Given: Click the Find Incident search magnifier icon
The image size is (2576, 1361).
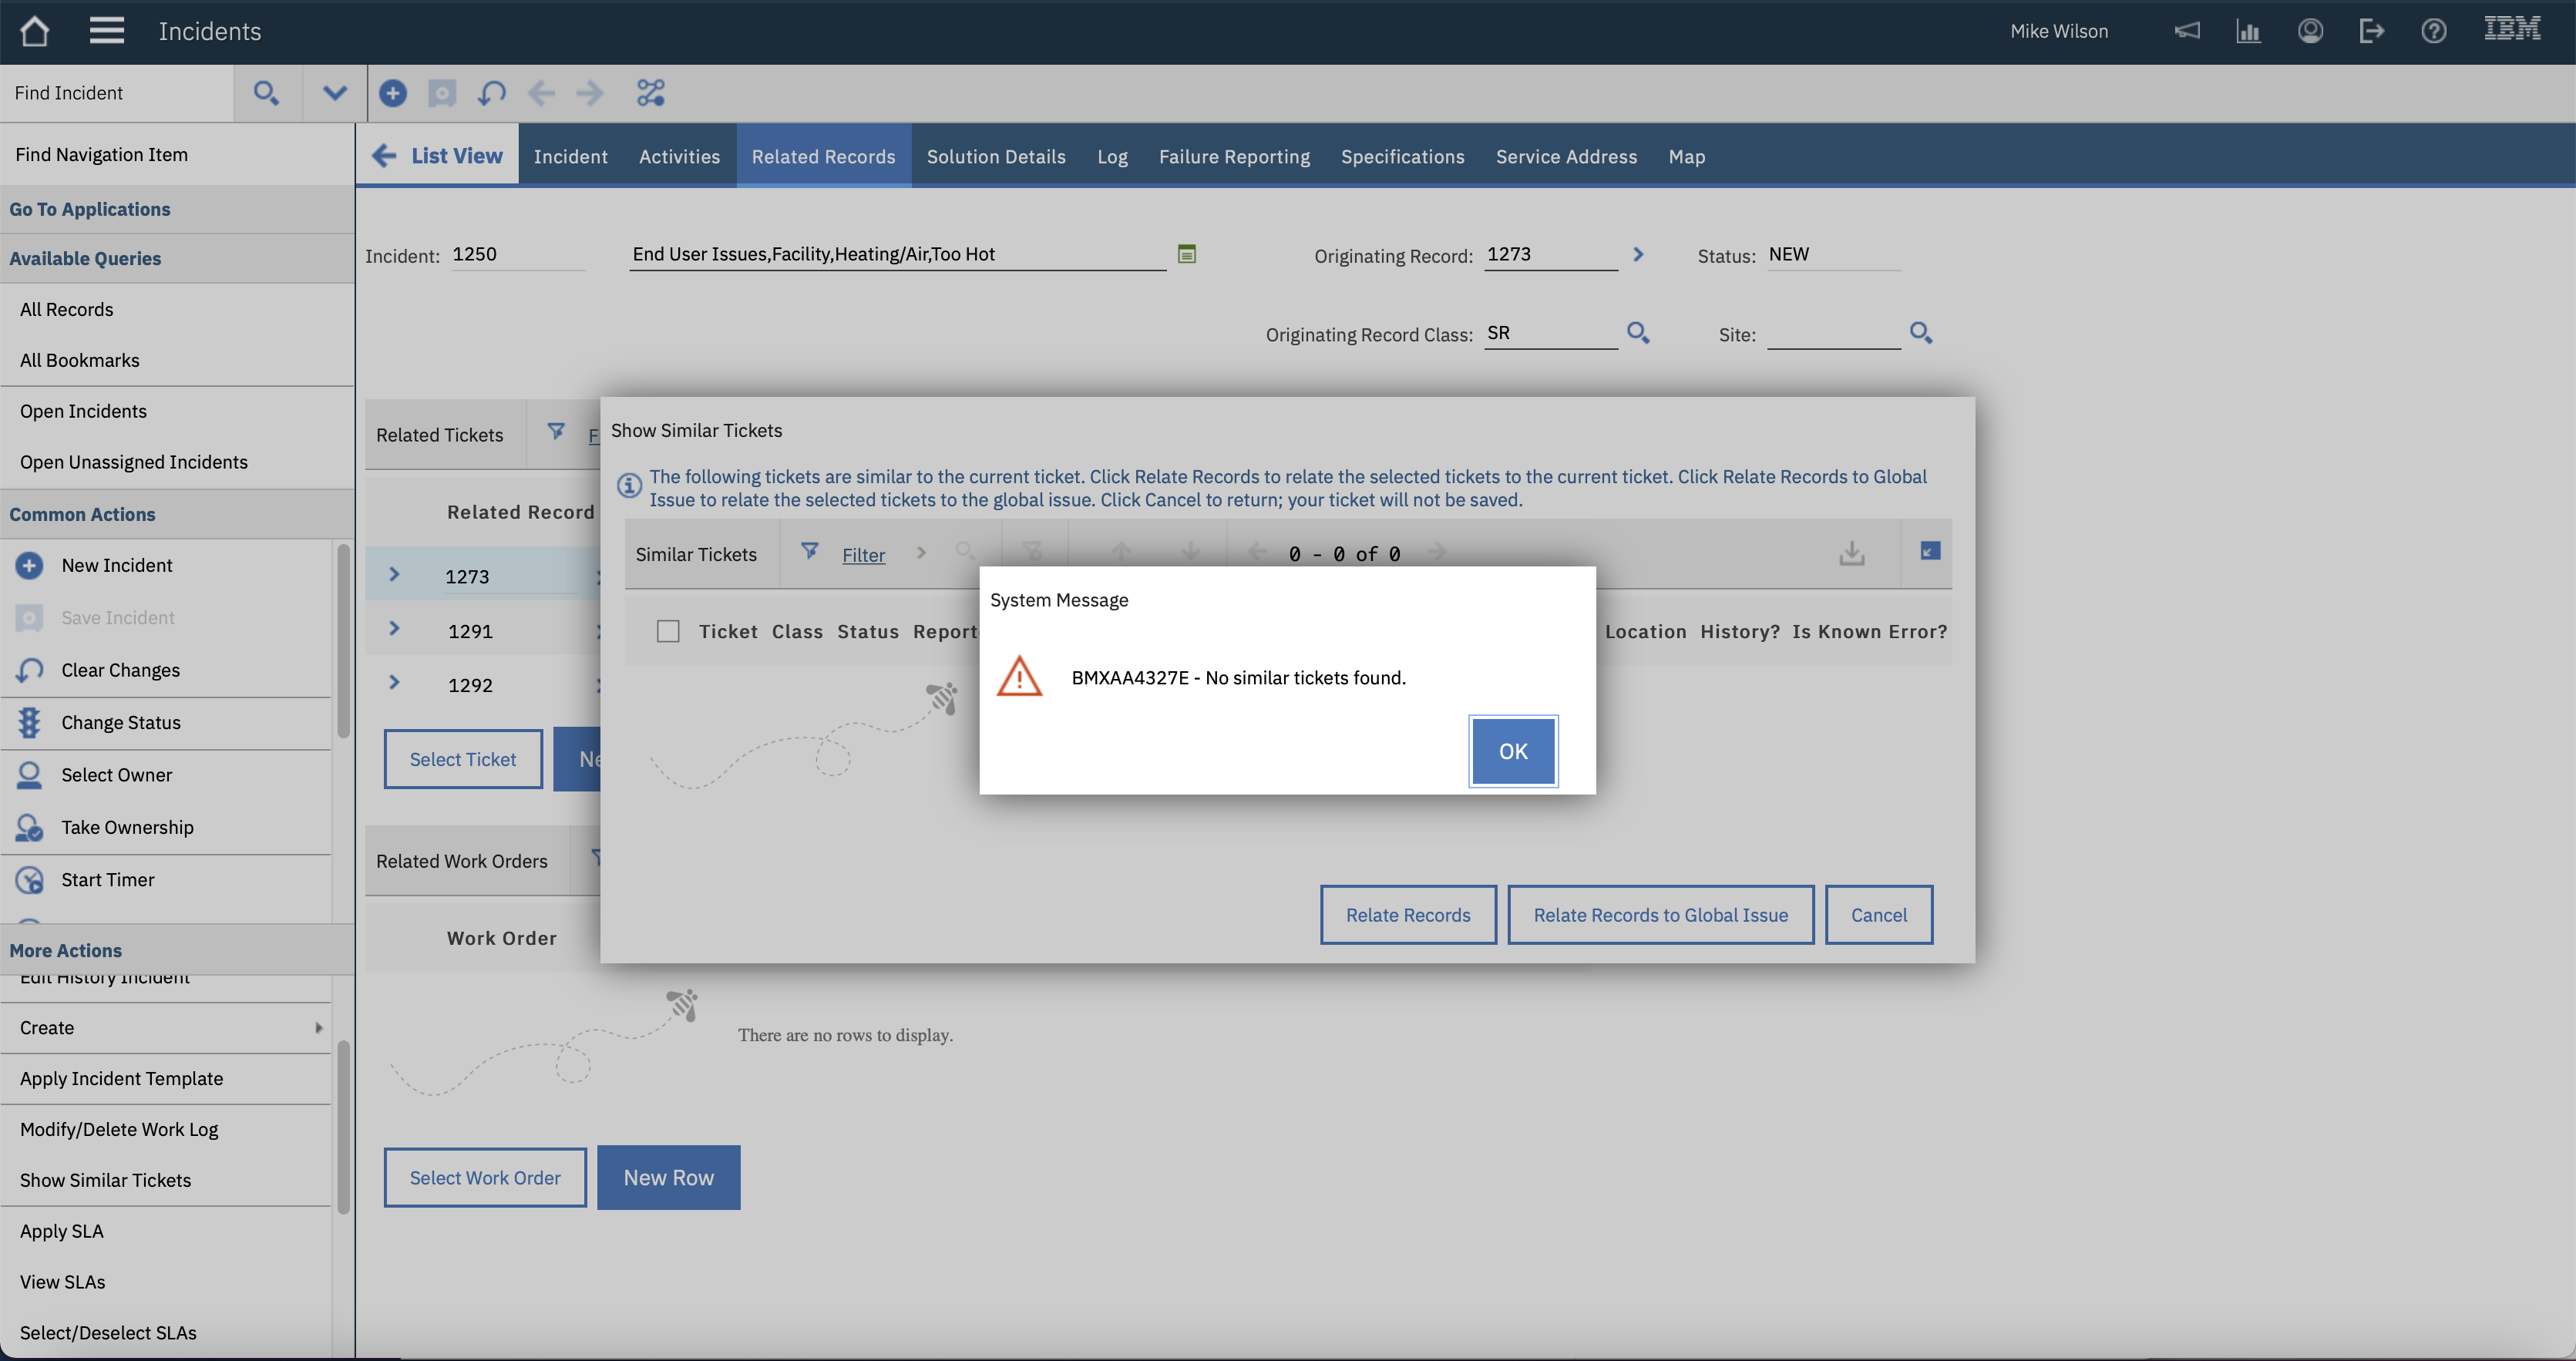Looking at the screenshot, I should tap(265, 93).
